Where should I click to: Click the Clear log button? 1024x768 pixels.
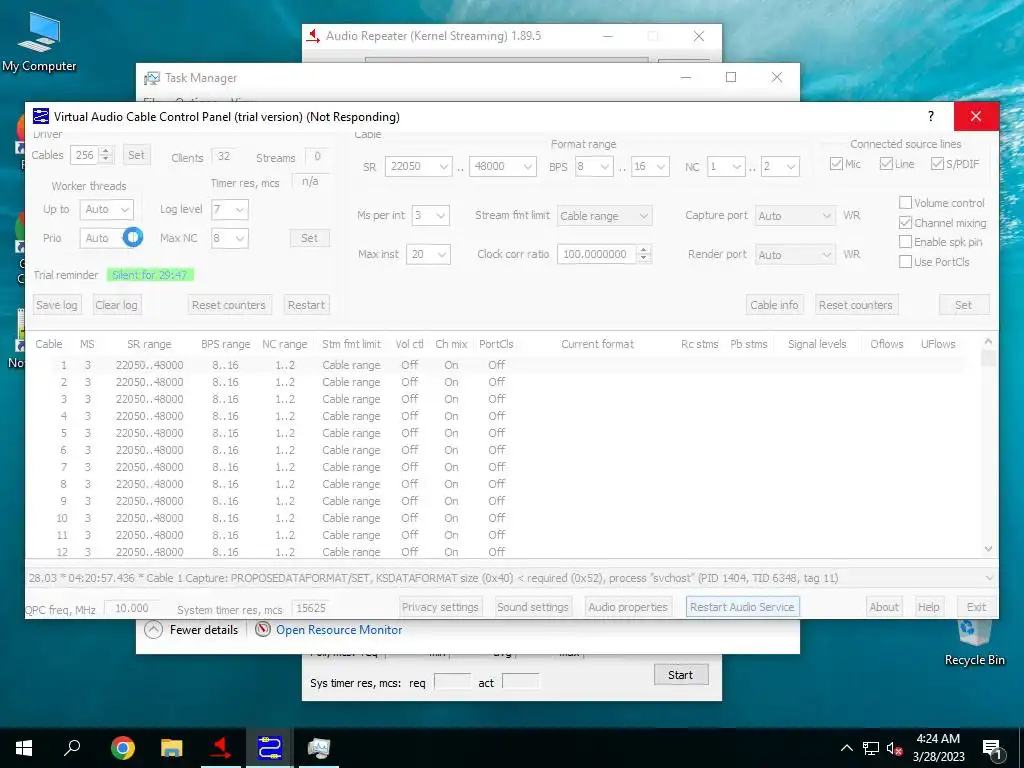(116, 305)
